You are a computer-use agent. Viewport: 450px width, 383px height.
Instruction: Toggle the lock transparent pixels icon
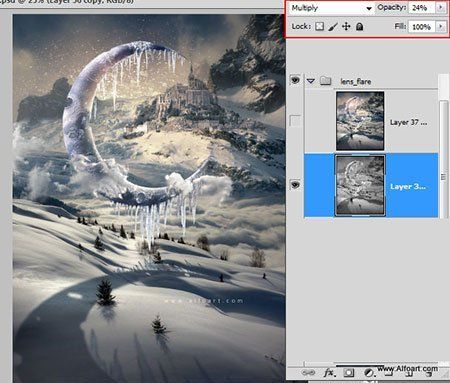pos(319,26)
